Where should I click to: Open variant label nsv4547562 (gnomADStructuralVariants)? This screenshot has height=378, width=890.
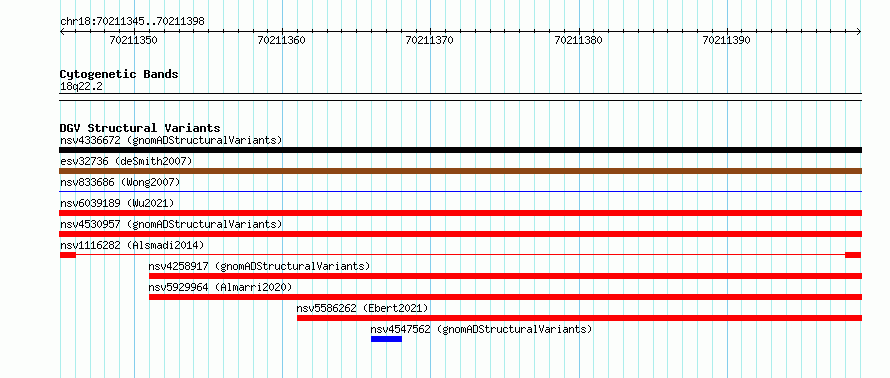tap(481, 329)
